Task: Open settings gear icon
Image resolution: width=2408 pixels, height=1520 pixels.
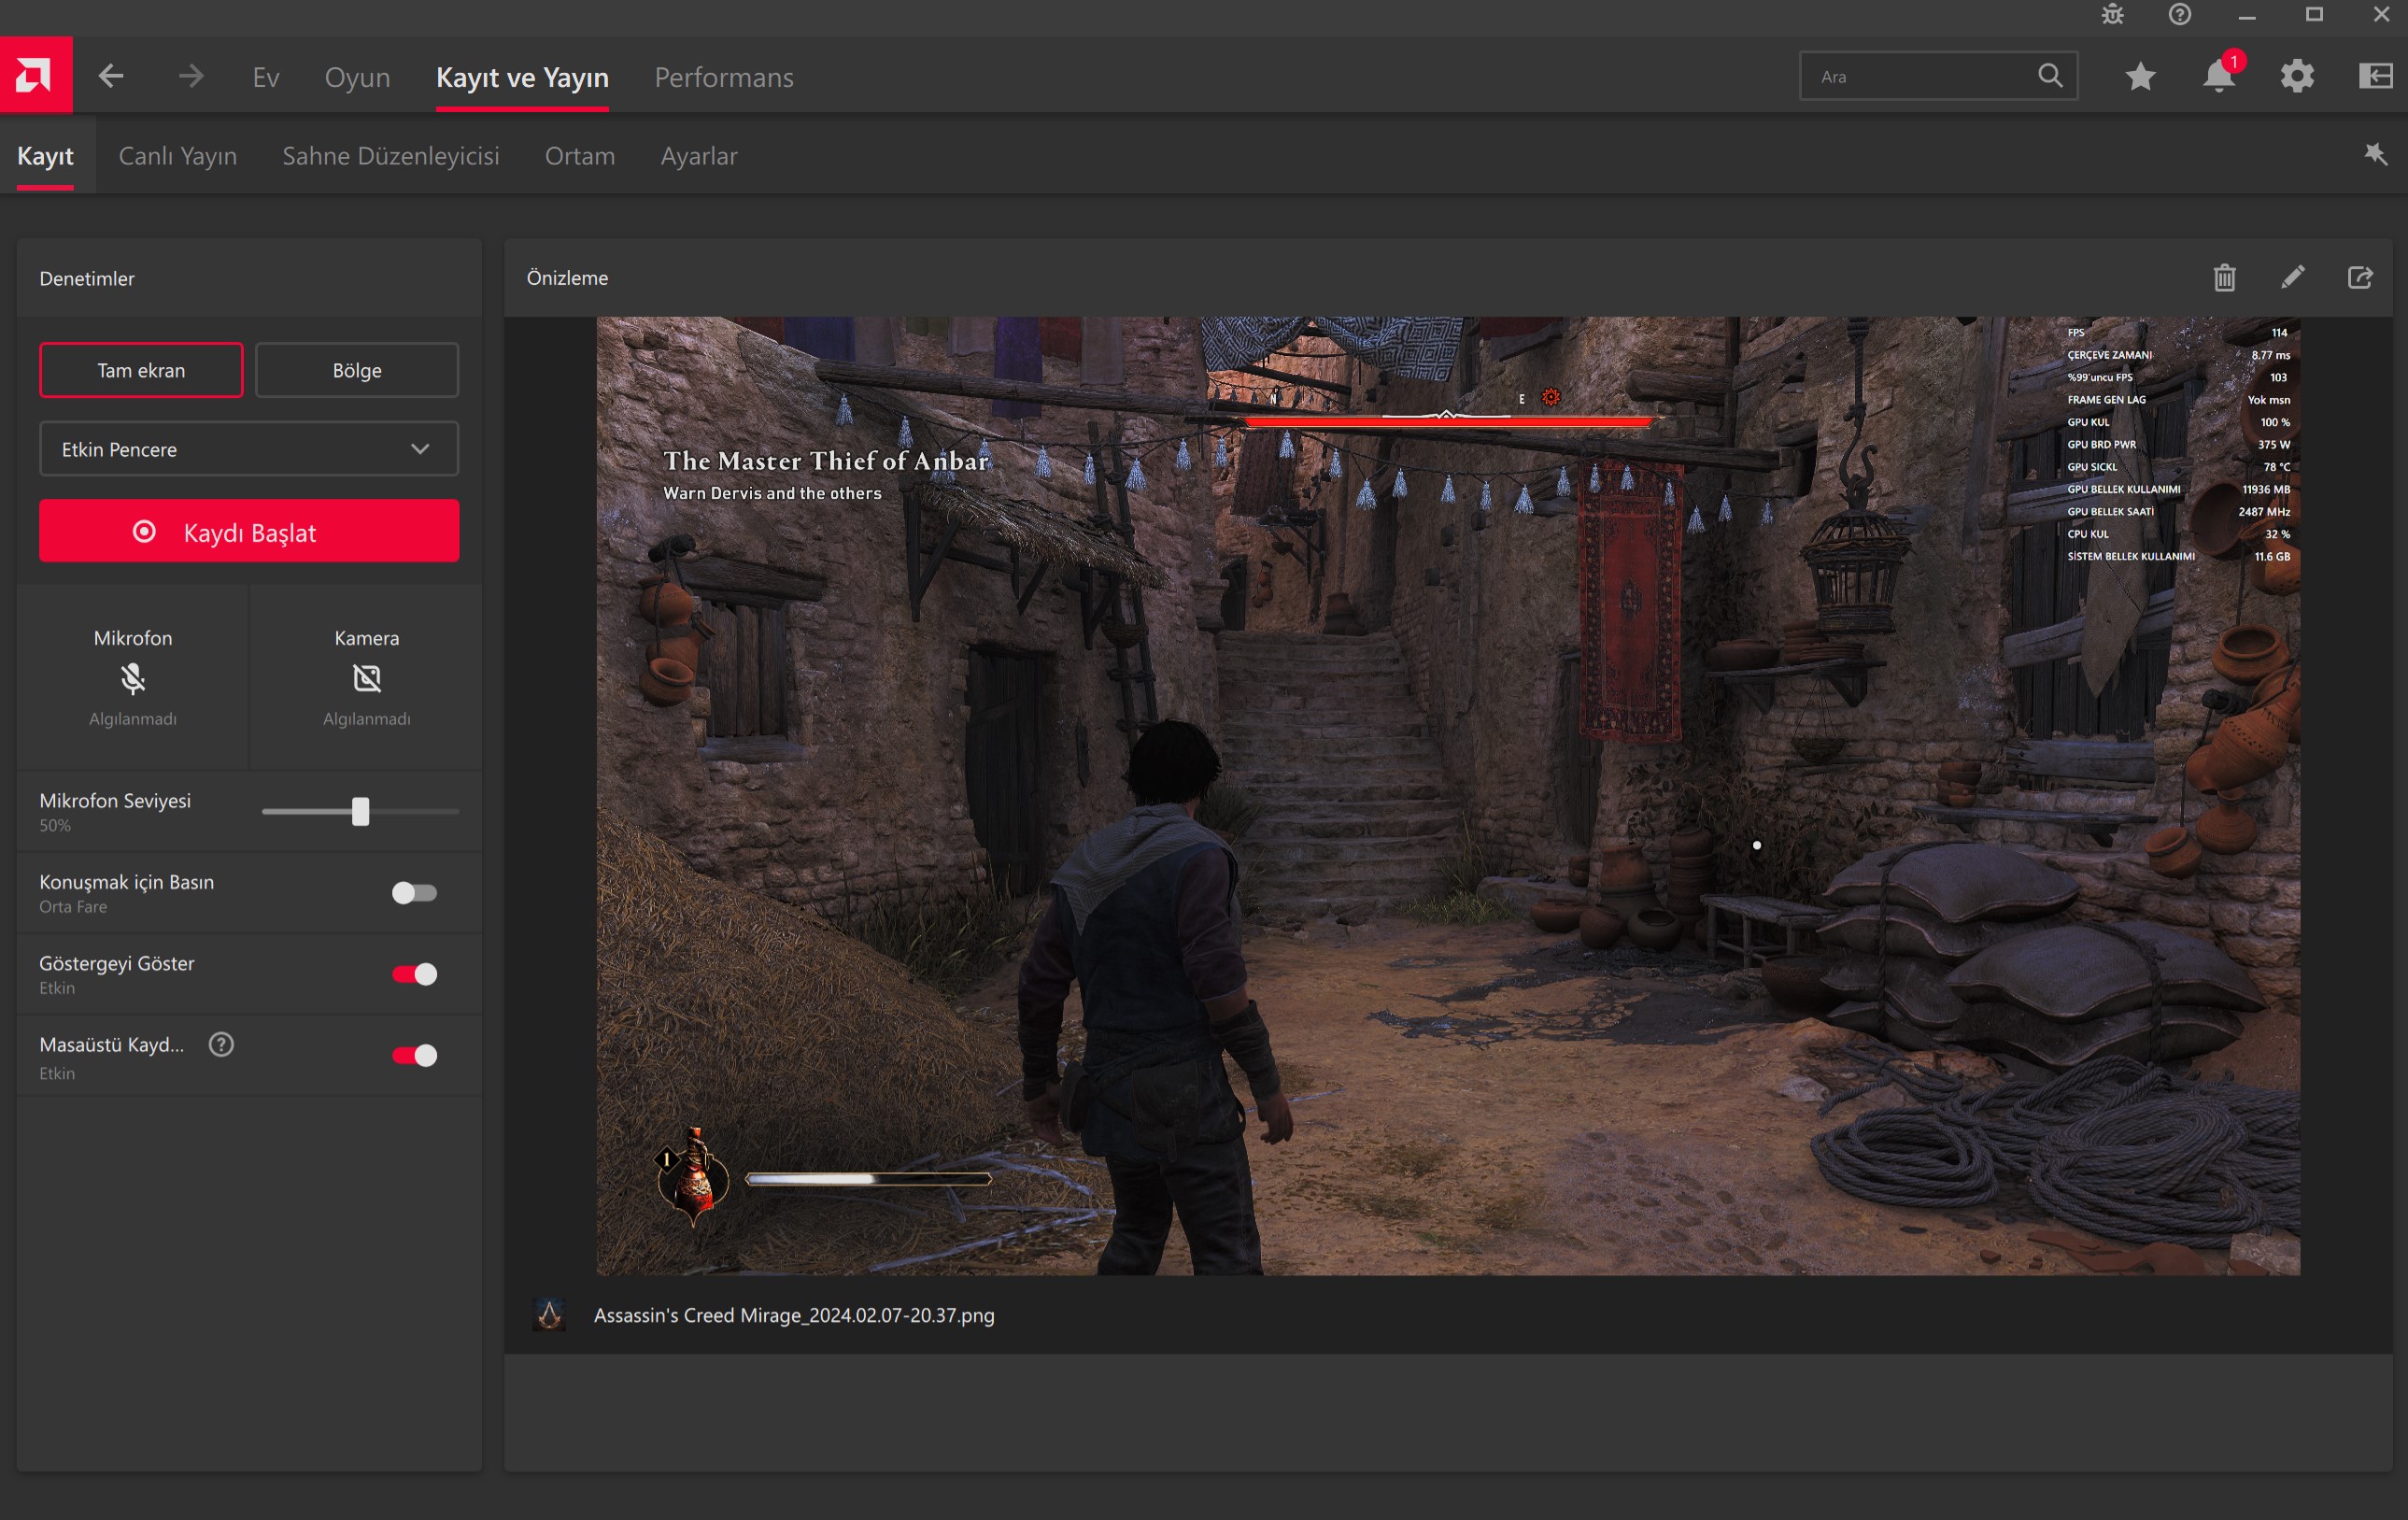Action: pyautogui.click(x=2297, y=76)
